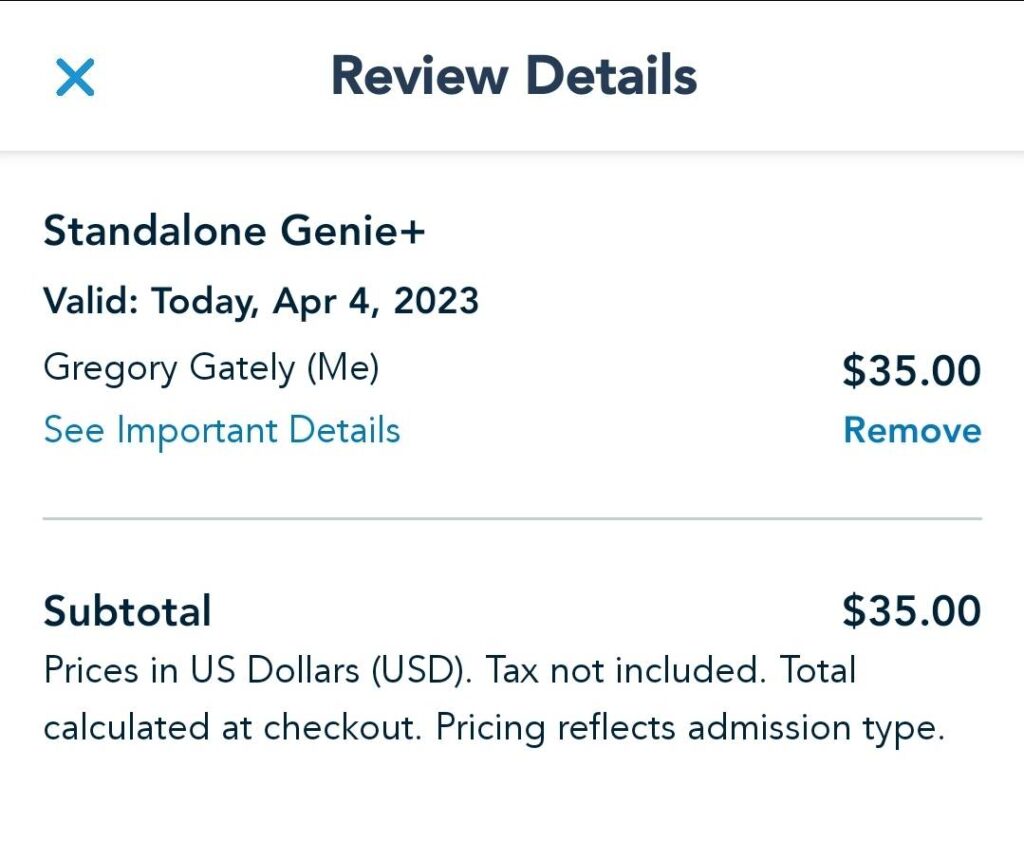Select the Standalone Genie+ product heading
The height and width of the screenshot is (842, 1024).
coord(234,232)
